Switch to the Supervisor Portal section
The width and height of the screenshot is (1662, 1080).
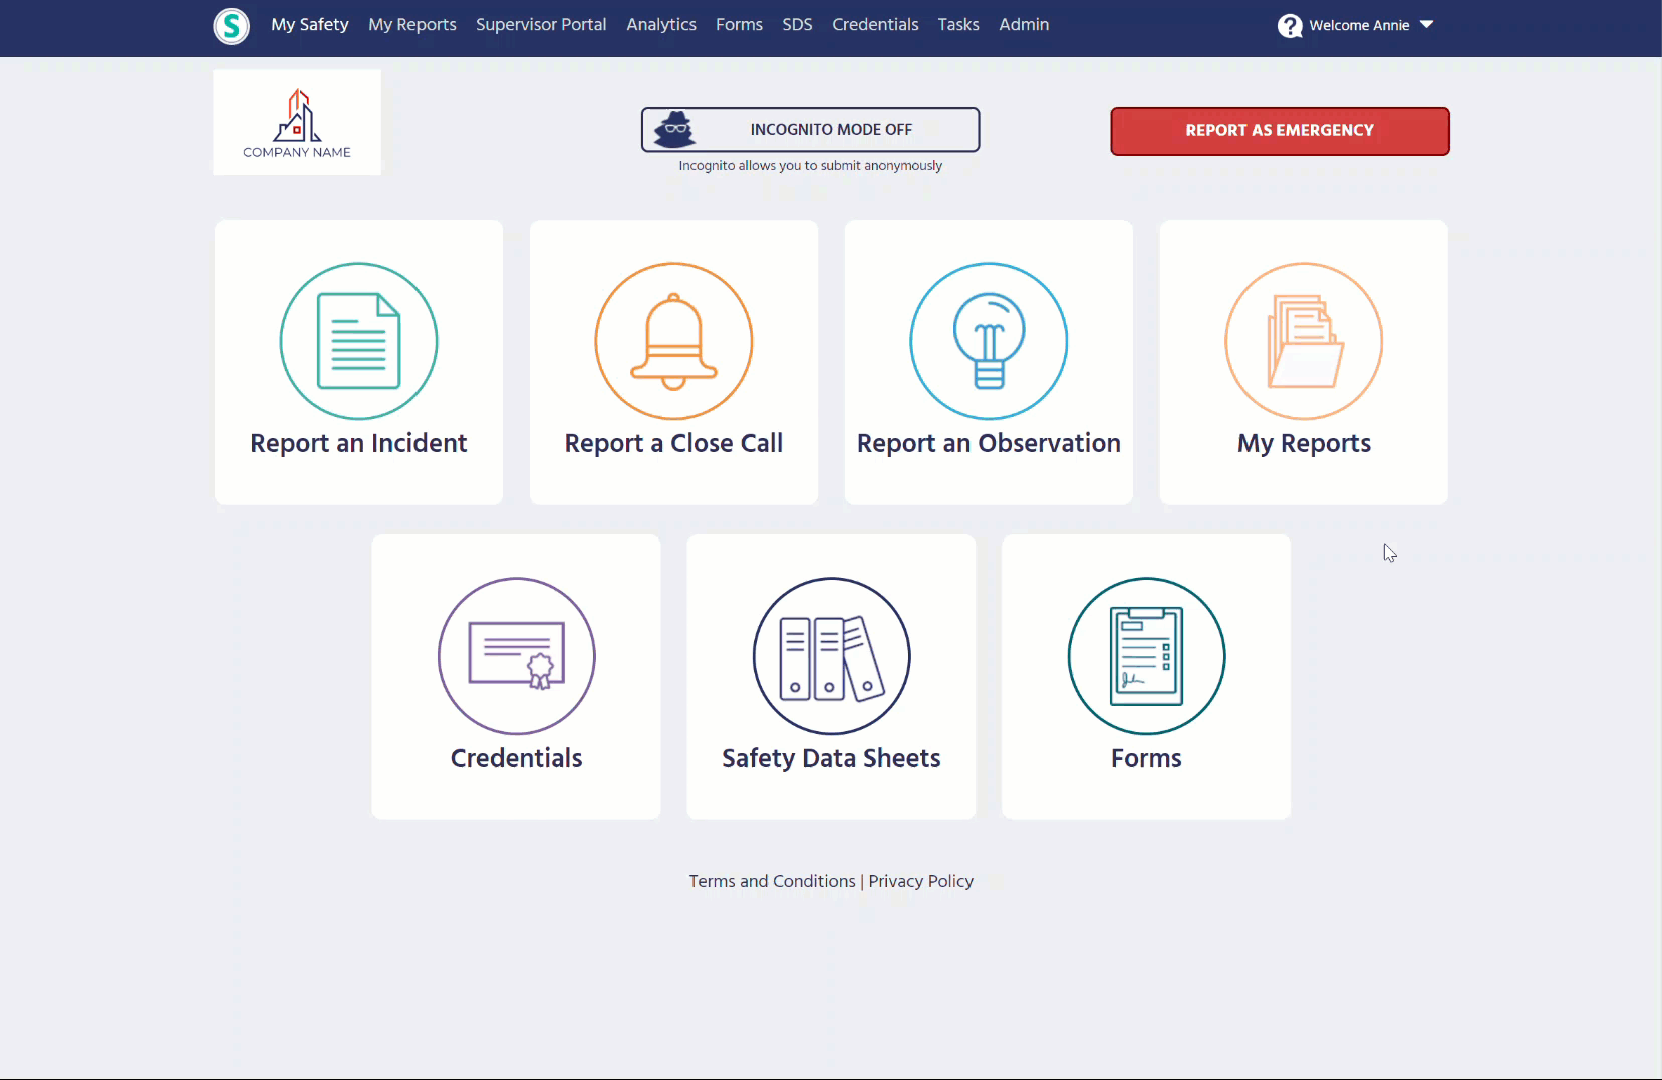[541, 24]
